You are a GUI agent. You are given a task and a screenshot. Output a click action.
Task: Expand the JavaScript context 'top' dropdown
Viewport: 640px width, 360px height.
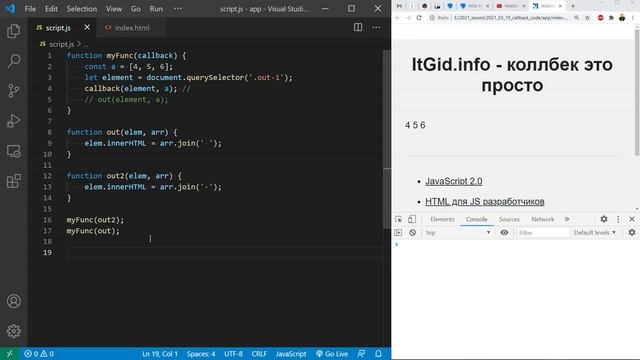click(x=458, y=232)
